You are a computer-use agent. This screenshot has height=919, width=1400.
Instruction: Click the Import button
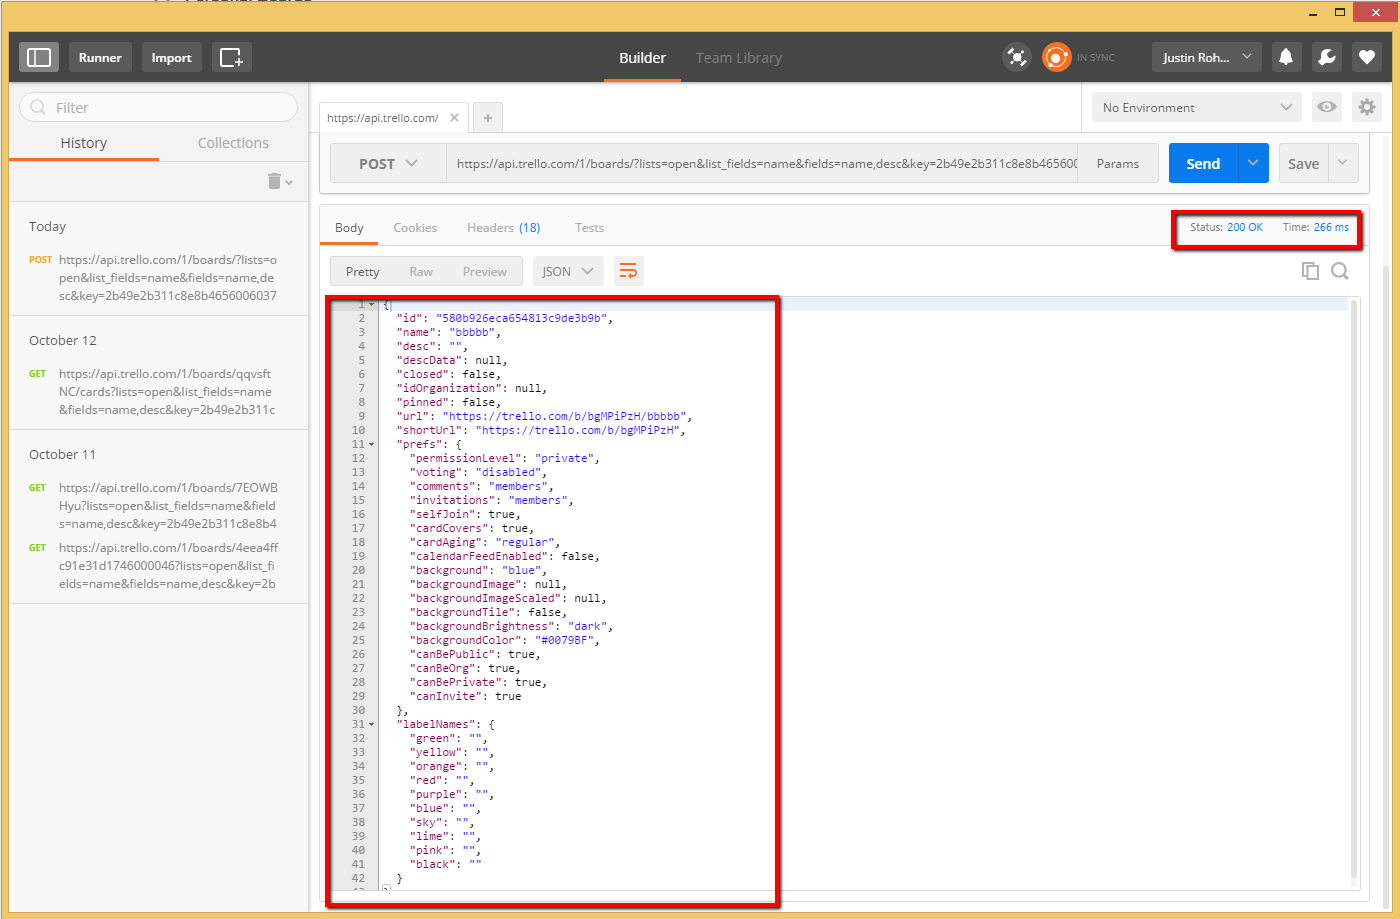(x=171, y=57)
